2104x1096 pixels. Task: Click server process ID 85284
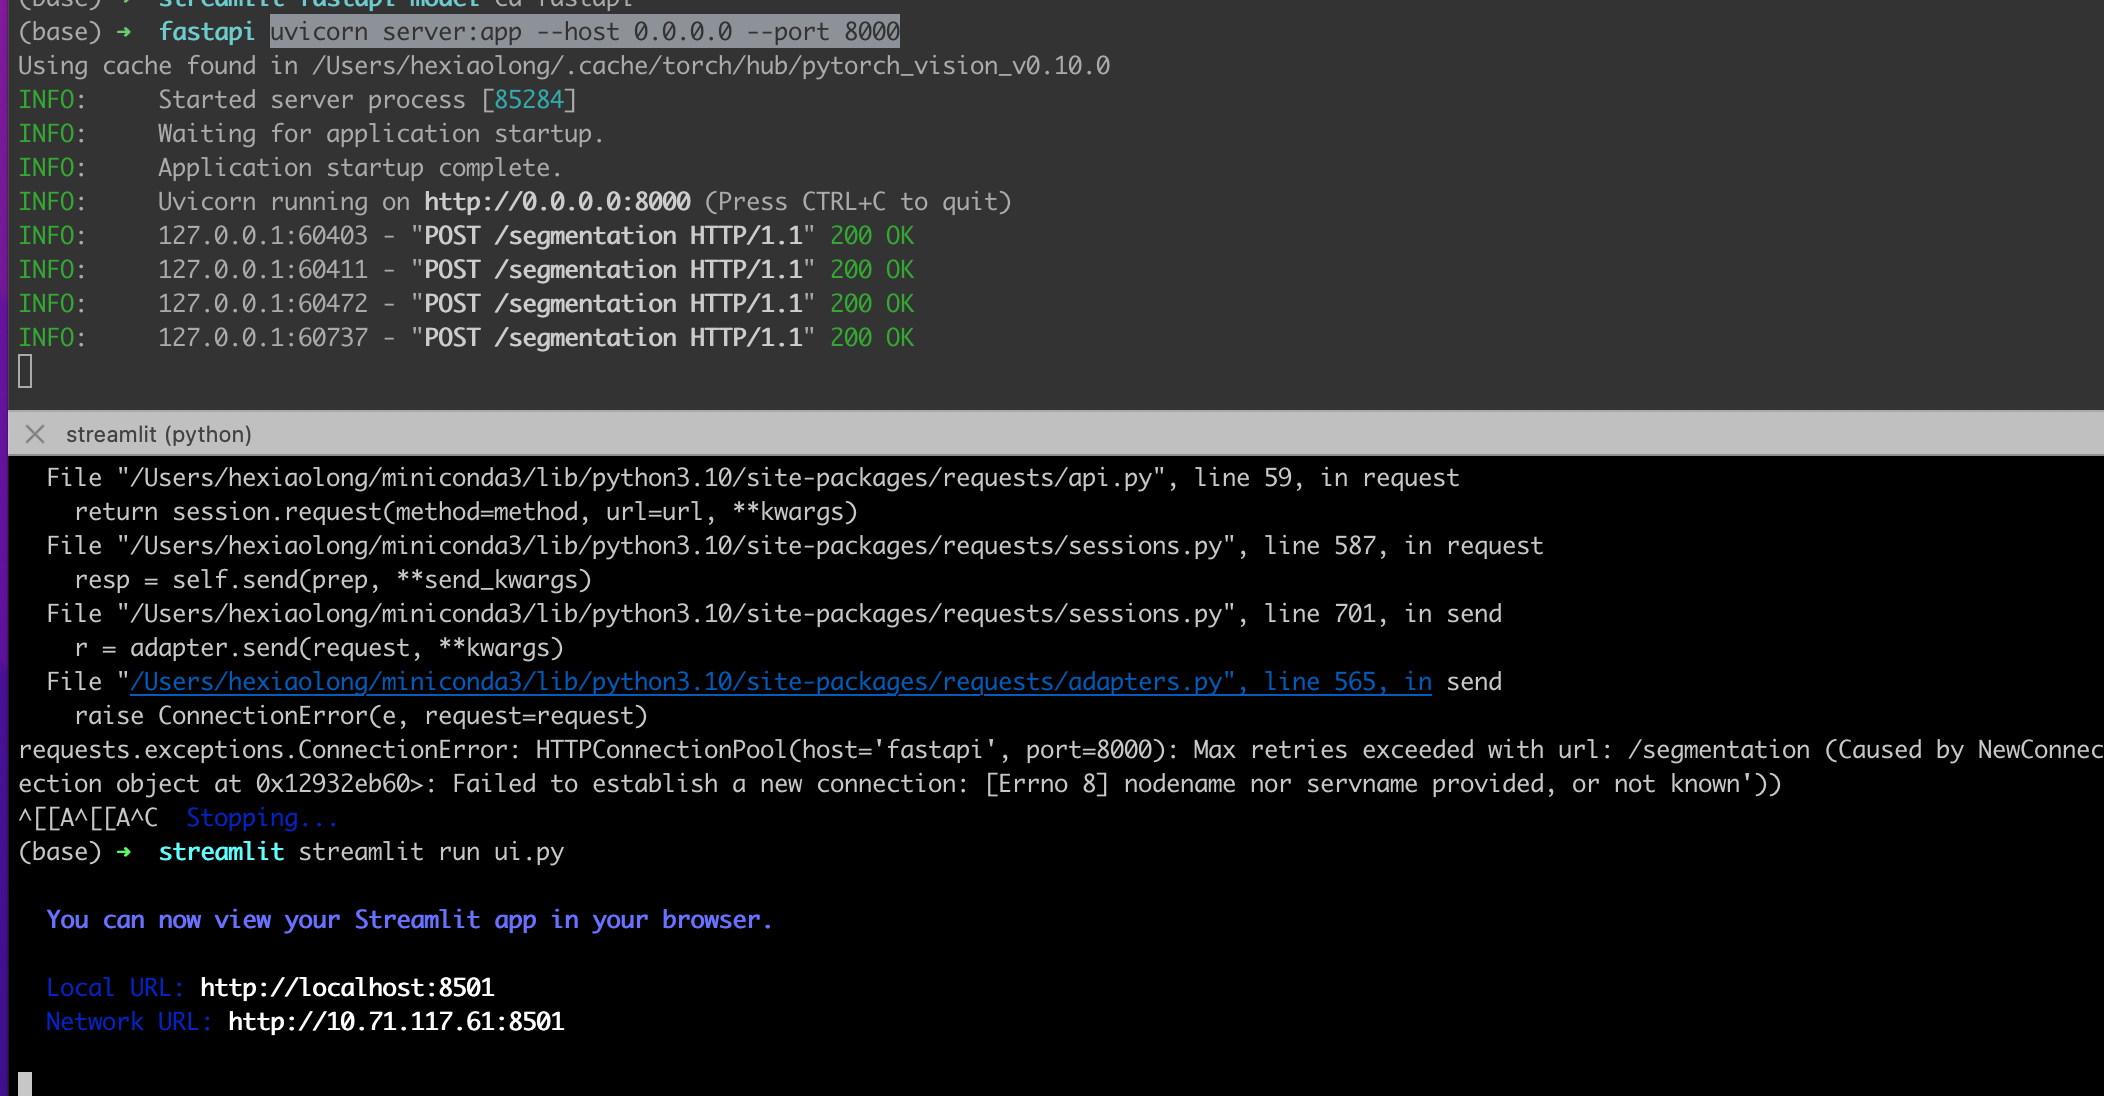529,100
